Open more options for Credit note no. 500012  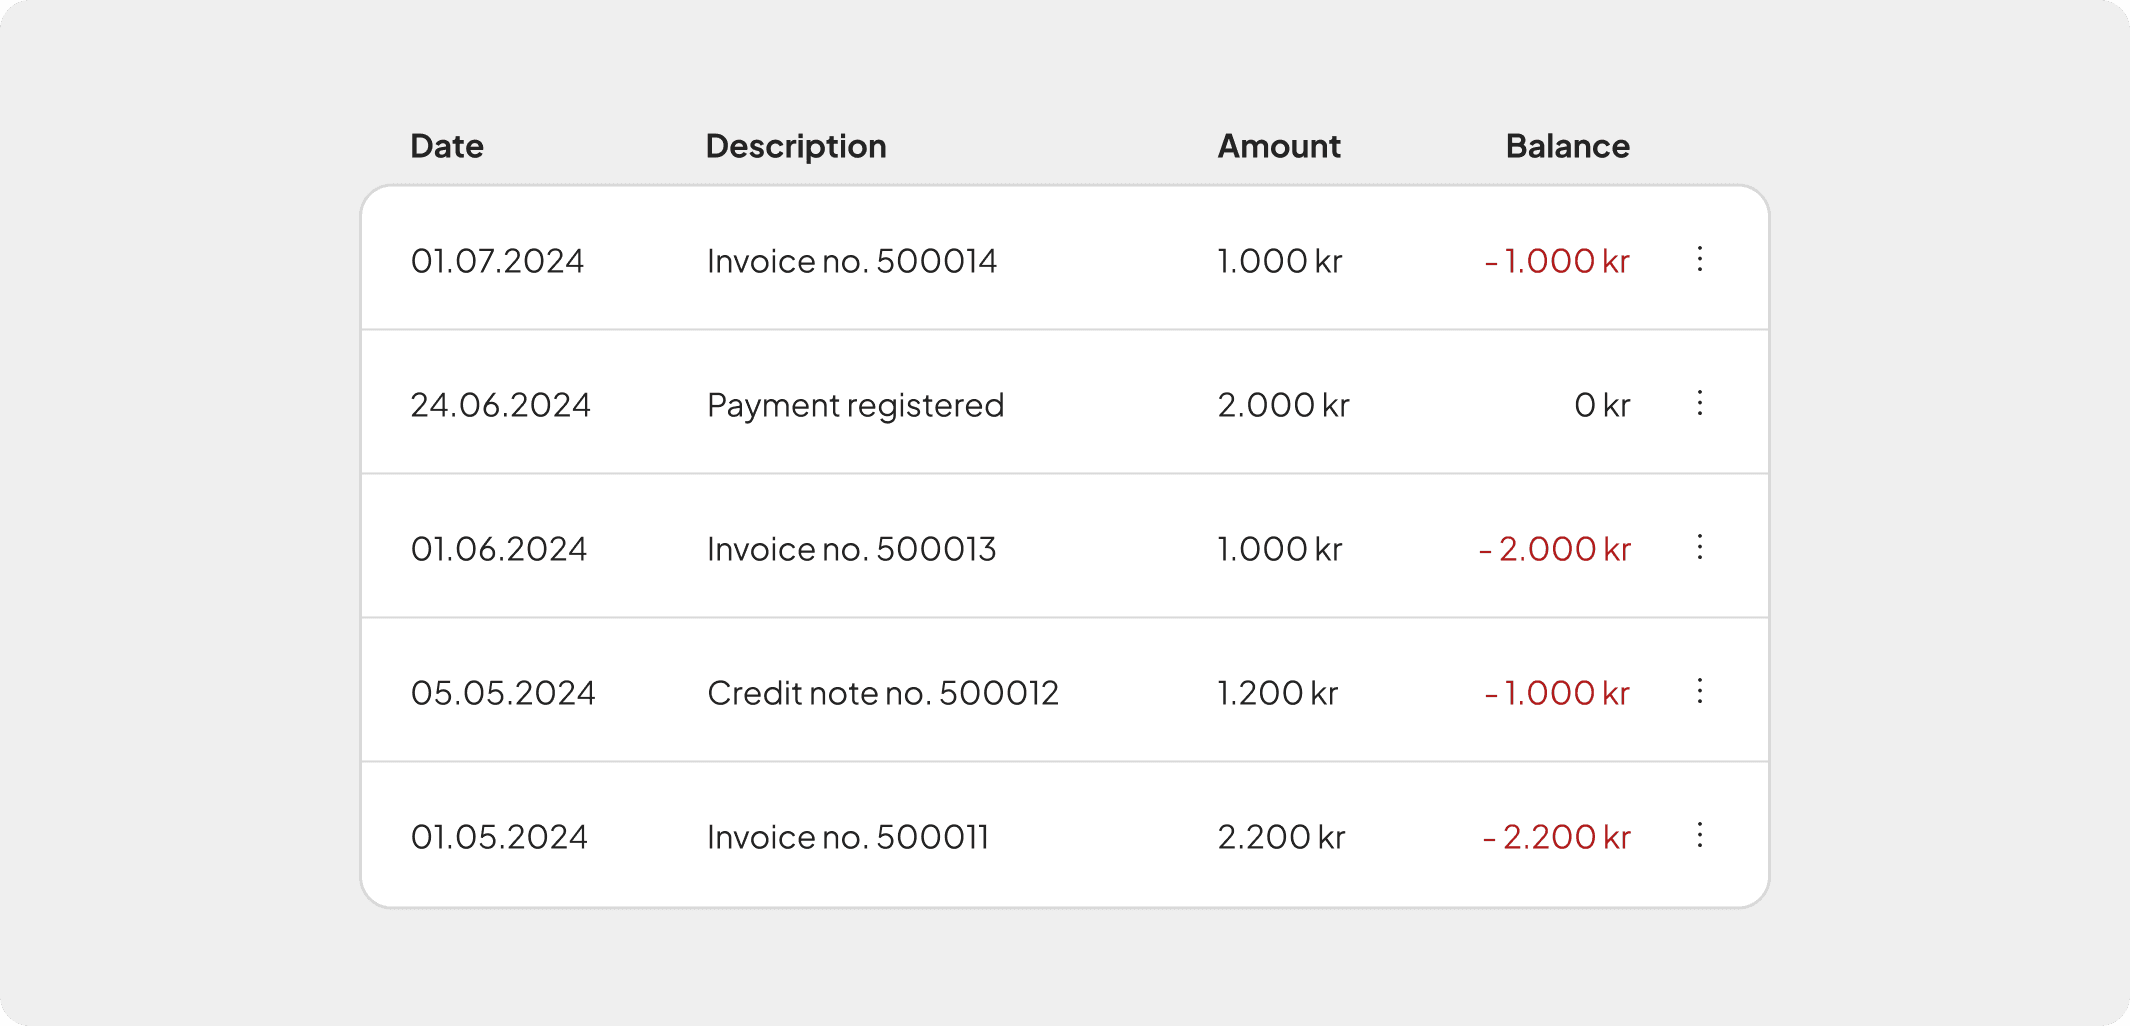click(1700, 691)
